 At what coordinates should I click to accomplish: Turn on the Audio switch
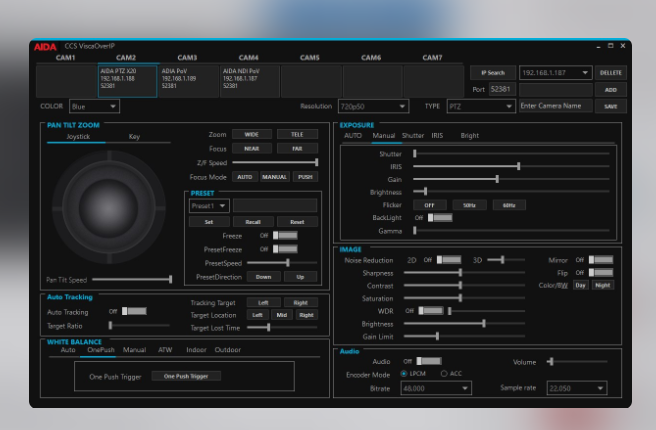coord(429,361)
